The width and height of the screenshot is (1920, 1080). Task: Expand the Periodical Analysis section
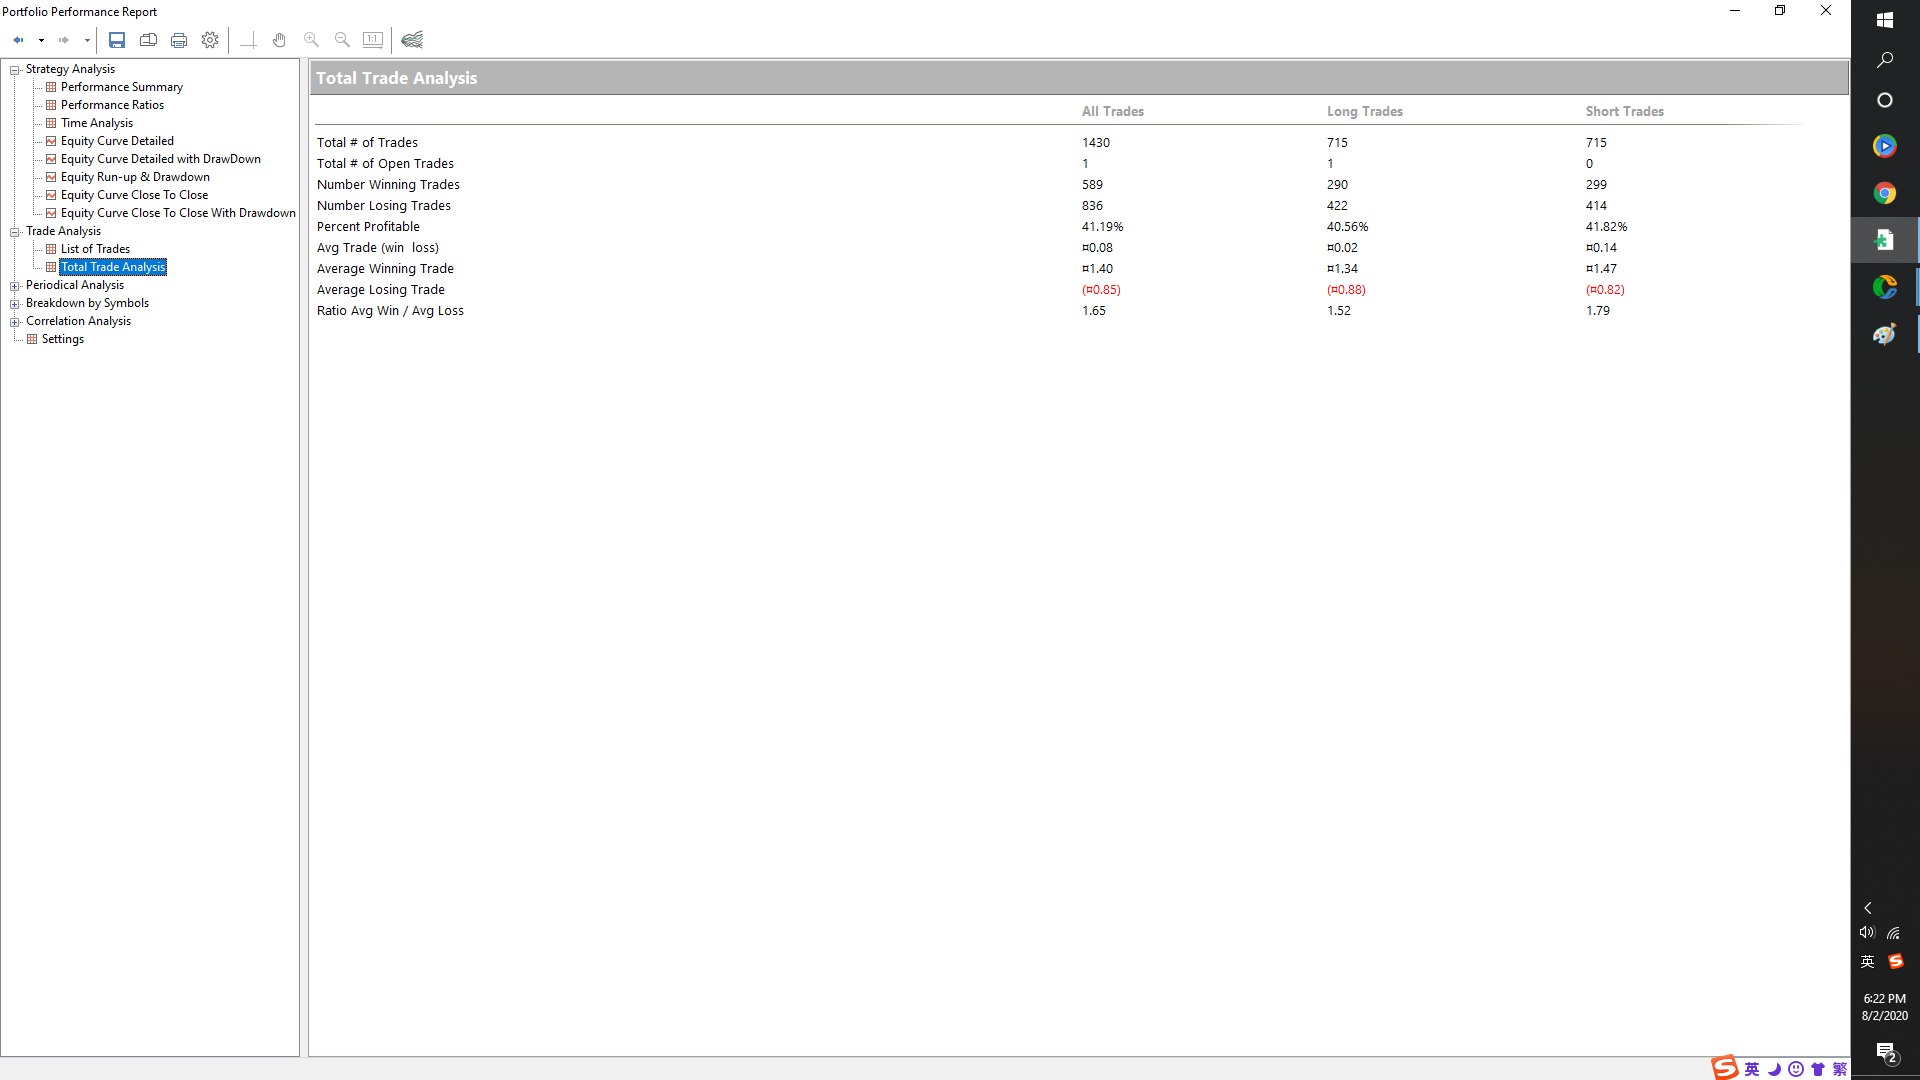[13, 285]
